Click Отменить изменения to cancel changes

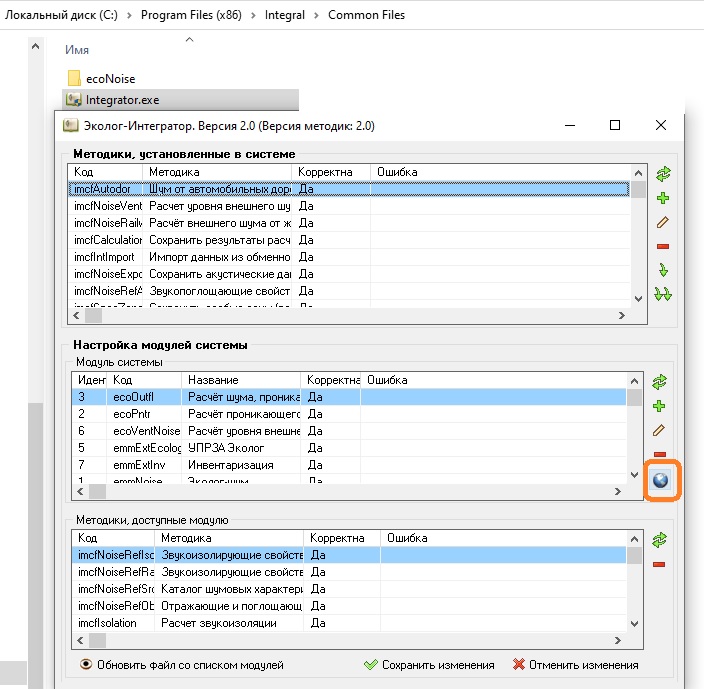(575, 665)
